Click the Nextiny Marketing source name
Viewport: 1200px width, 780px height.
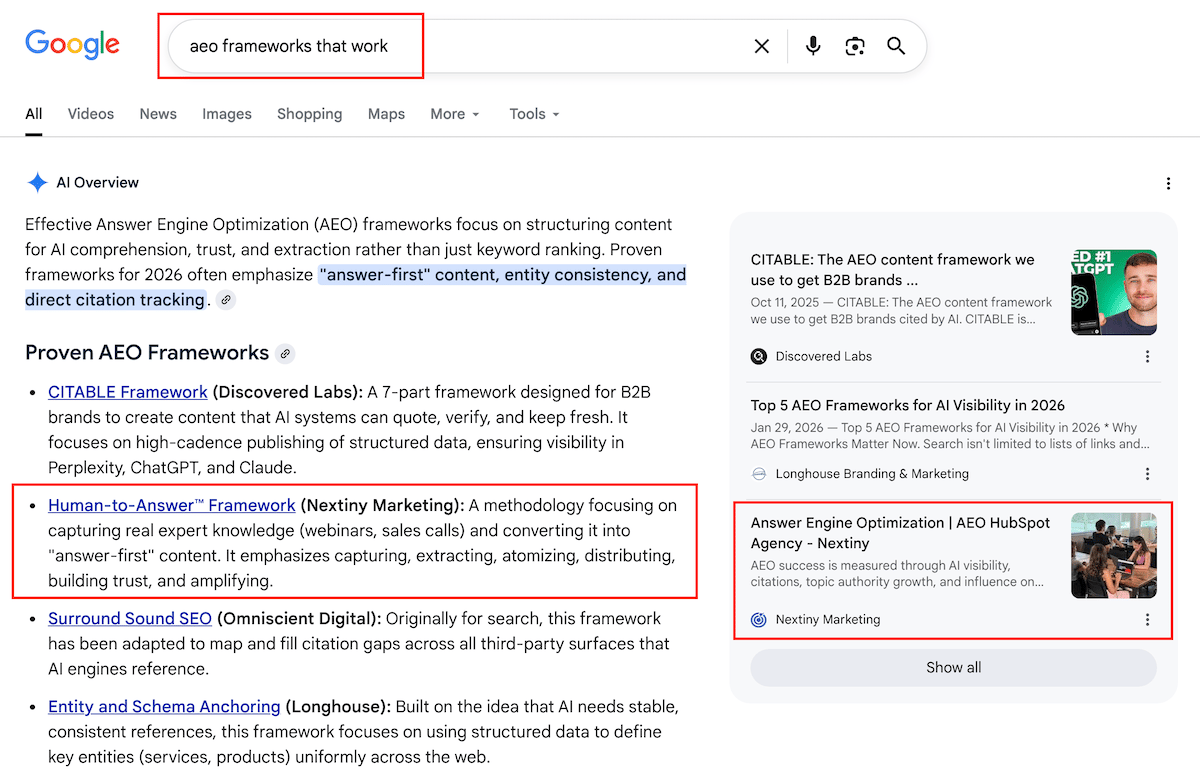coord(828,620)
